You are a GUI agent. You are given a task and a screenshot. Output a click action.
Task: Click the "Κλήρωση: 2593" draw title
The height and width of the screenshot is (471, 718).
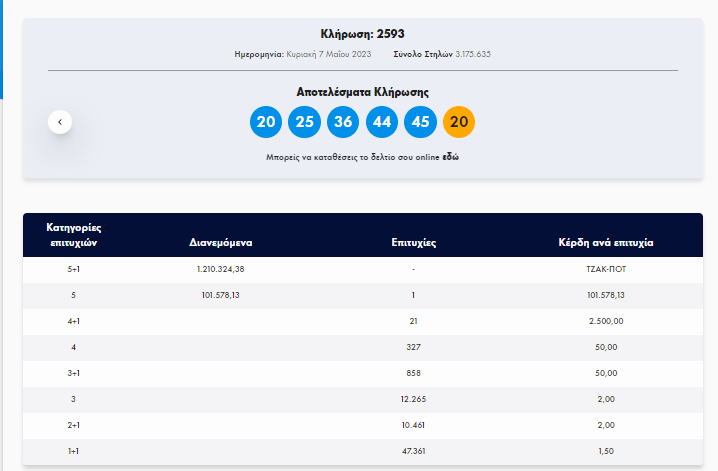pyautogui.click(x=362, y=34)
